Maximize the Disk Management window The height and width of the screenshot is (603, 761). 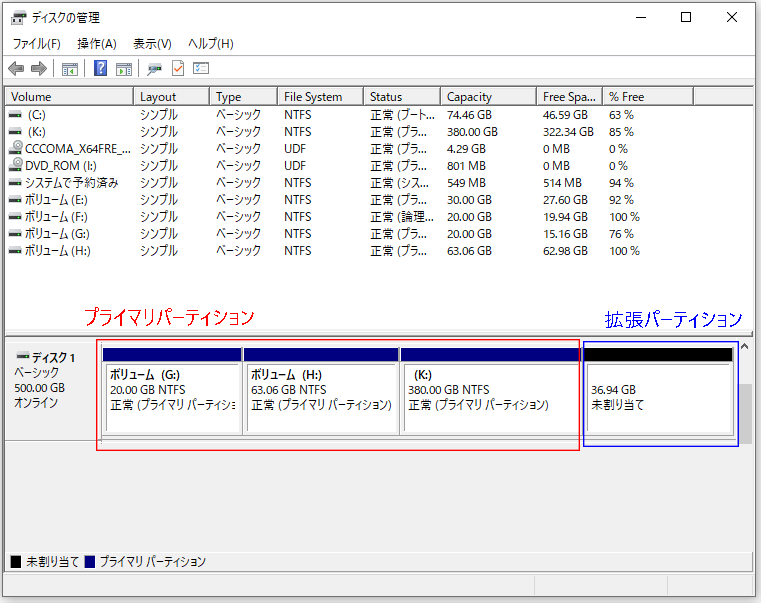coord(686,17)
